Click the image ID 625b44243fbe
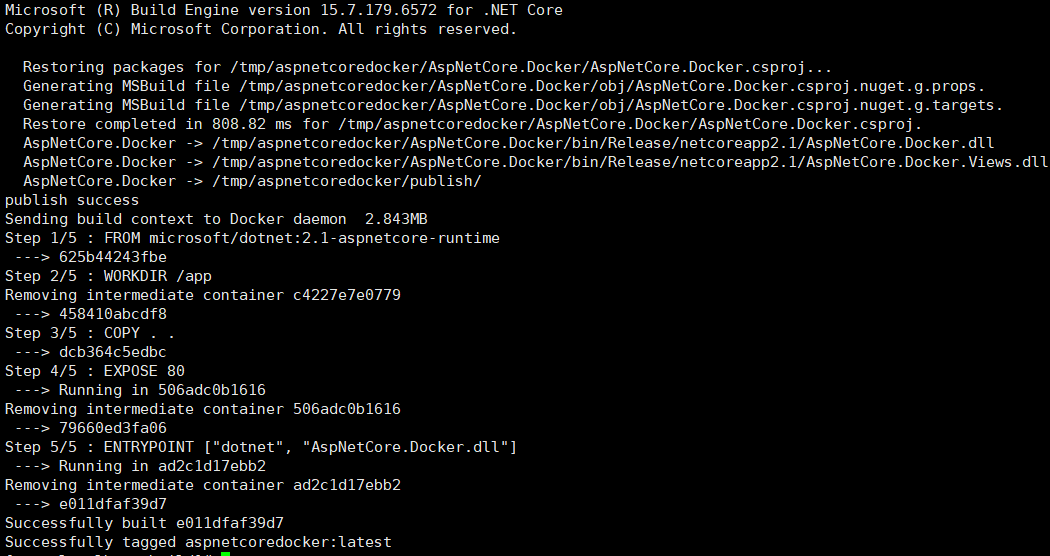 [112, 257]
